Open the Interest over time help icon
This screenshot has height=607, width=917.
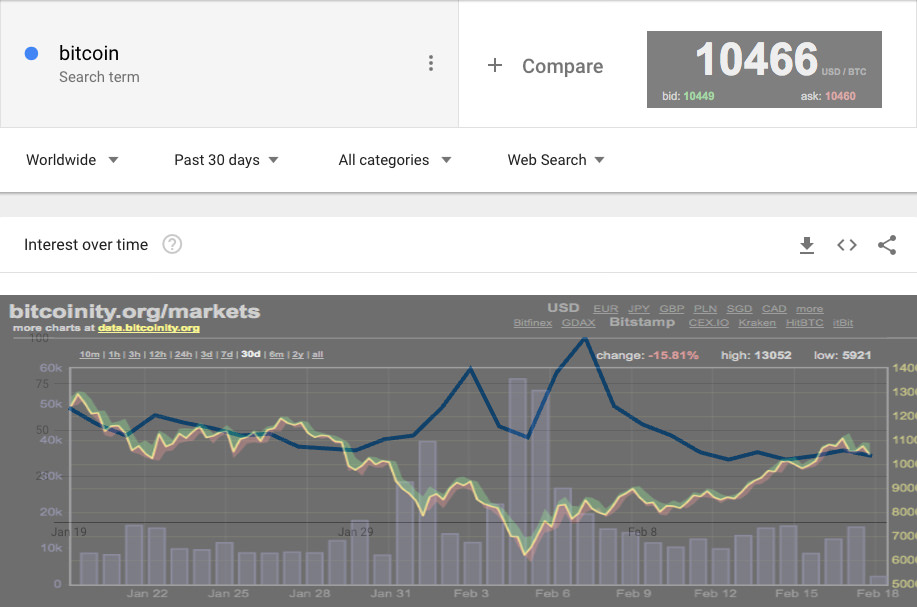(172, 244)
